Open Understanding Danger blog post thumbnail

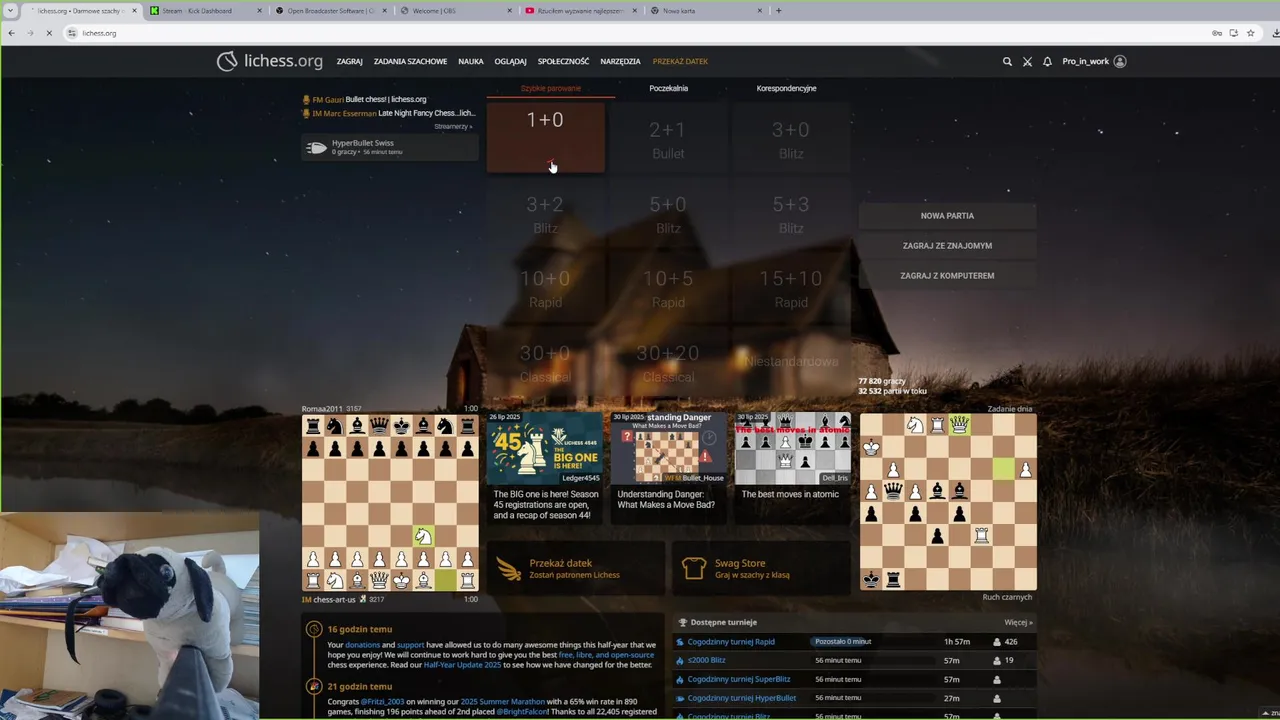tap(668, 448)
